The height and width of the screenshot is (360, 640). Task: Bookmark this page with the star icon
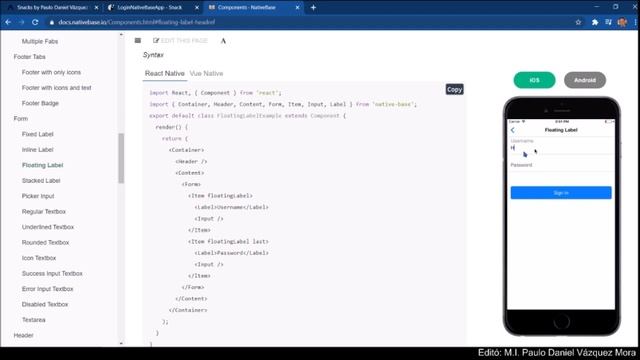(578, 22)
